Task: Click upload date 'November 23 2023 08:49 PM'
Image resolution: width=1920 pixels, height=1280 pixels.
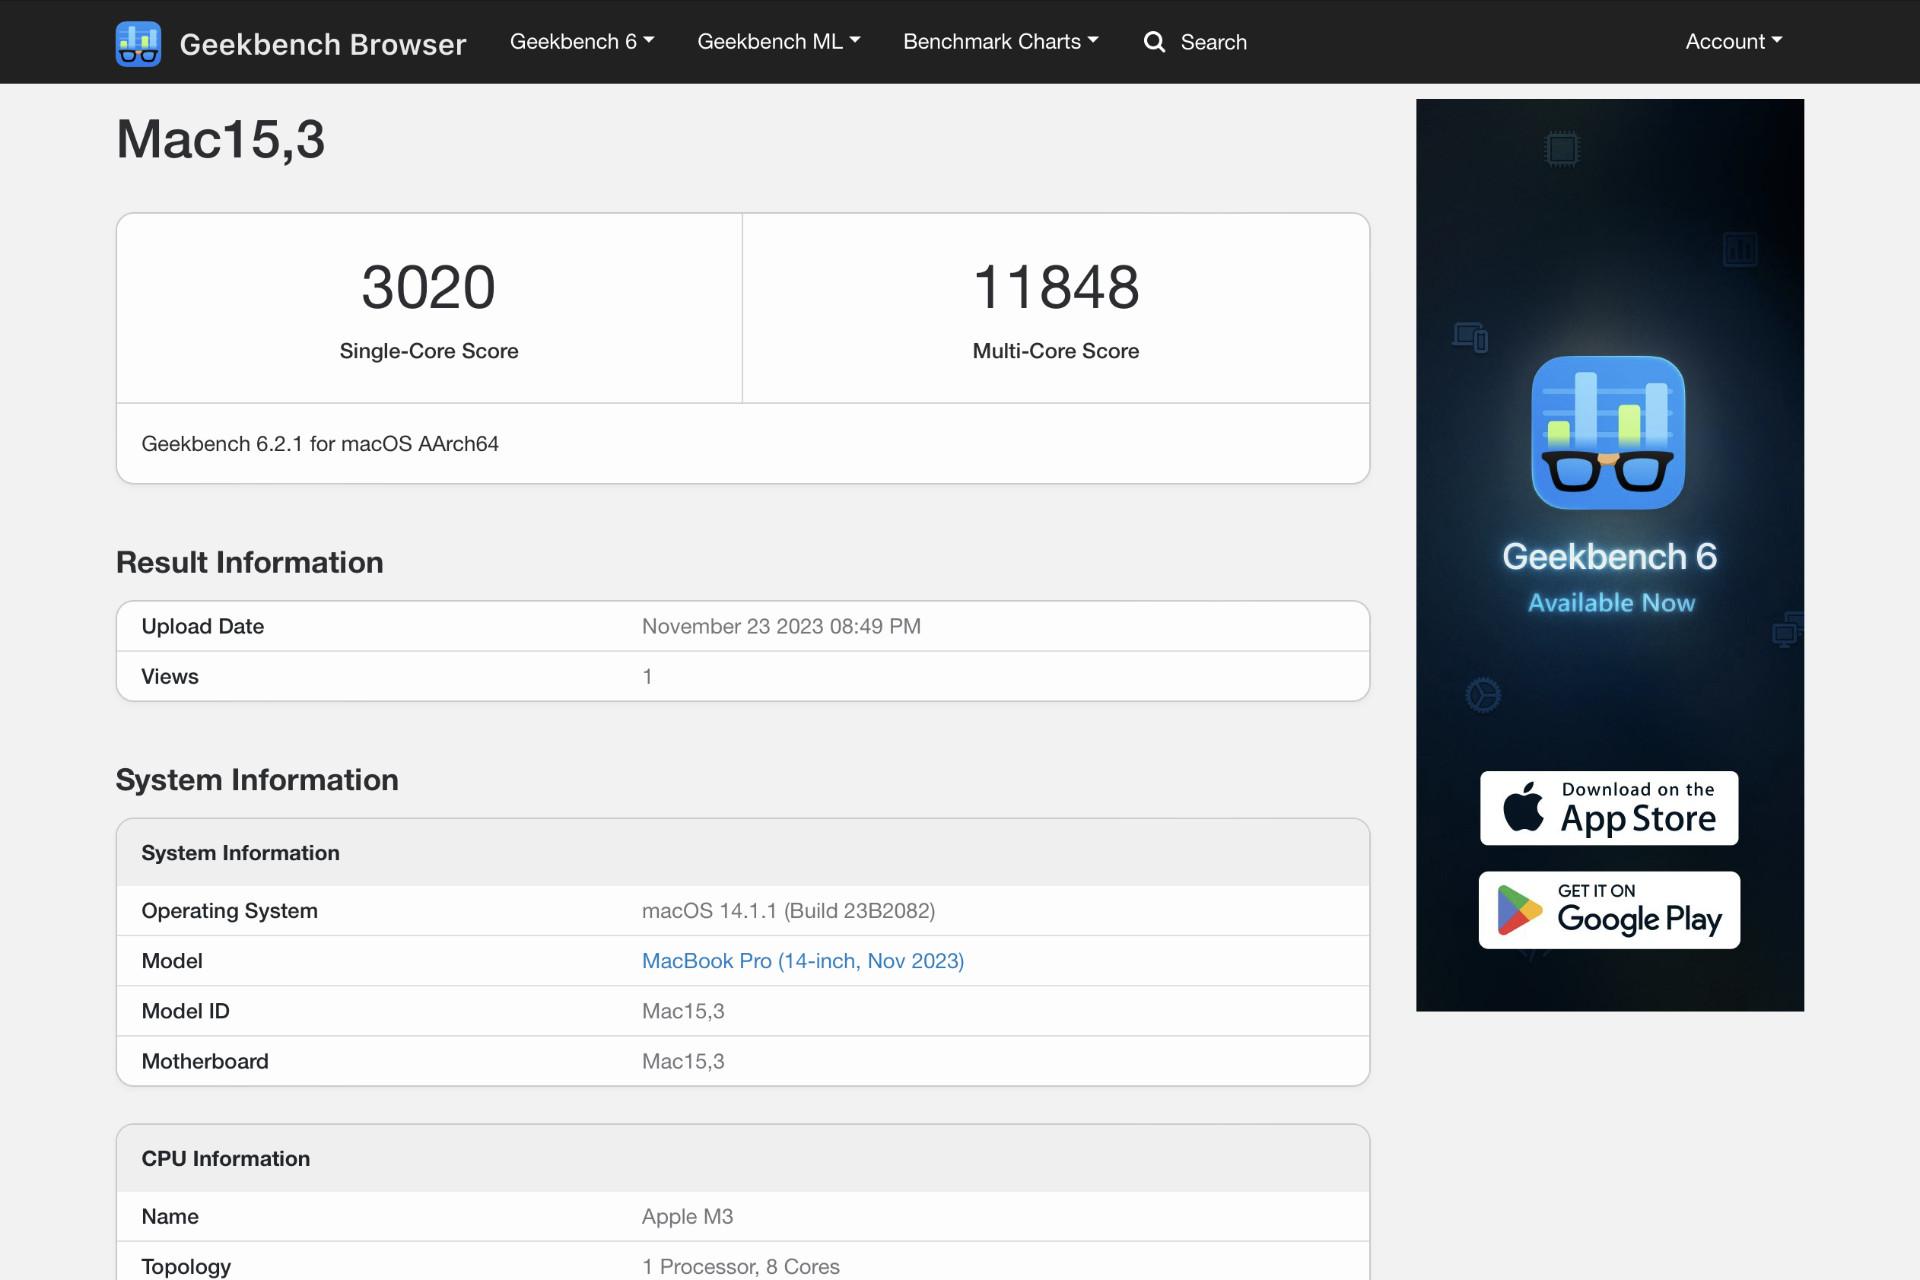Action: pos(781,627)
